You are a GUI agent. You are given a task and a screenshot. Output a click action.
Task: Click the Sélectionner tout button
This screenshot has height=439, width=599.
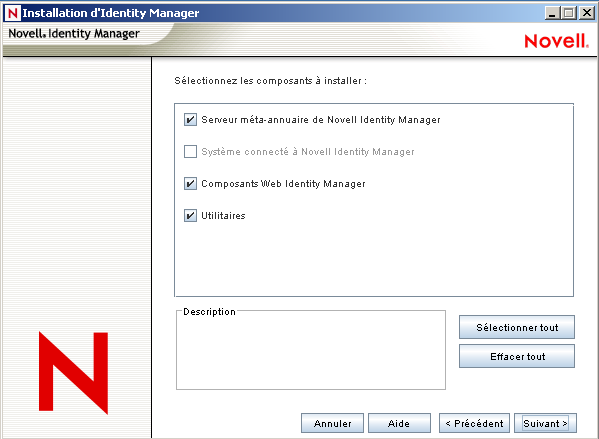[x=516, y=327]
